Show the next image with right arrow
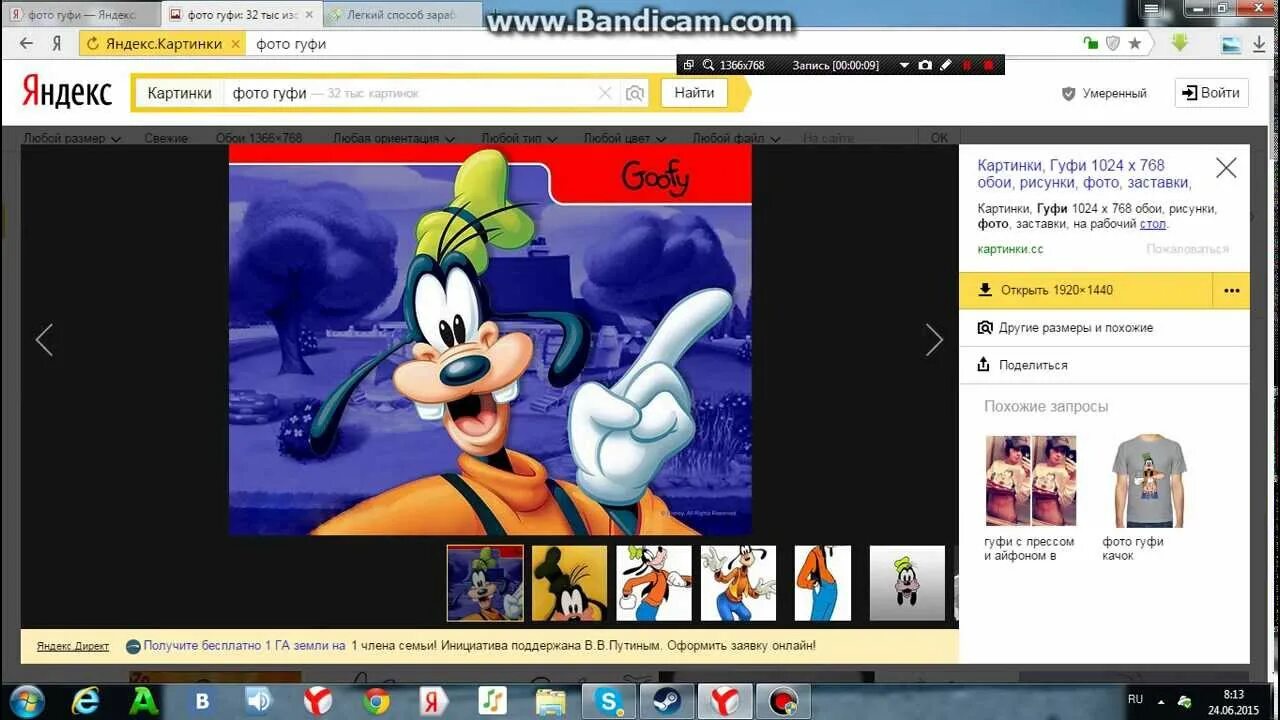 [934, 340]
